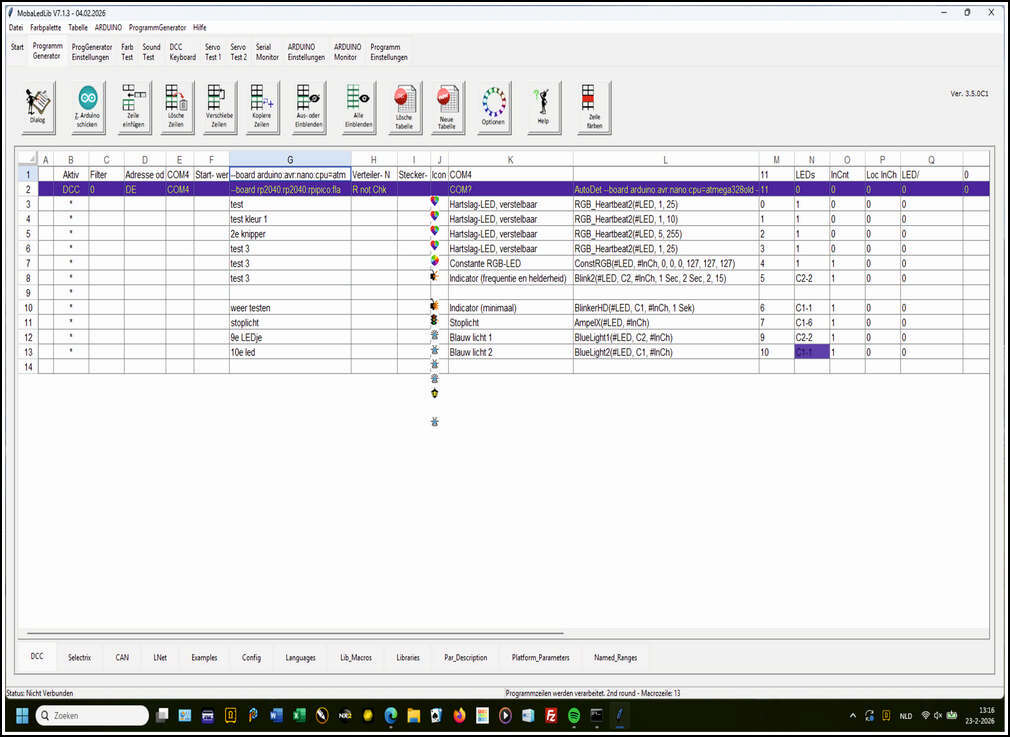This screenshot has height=737, width=1010.
Task: Click the Zeile färben color button
Action: (x=594, y=107)
